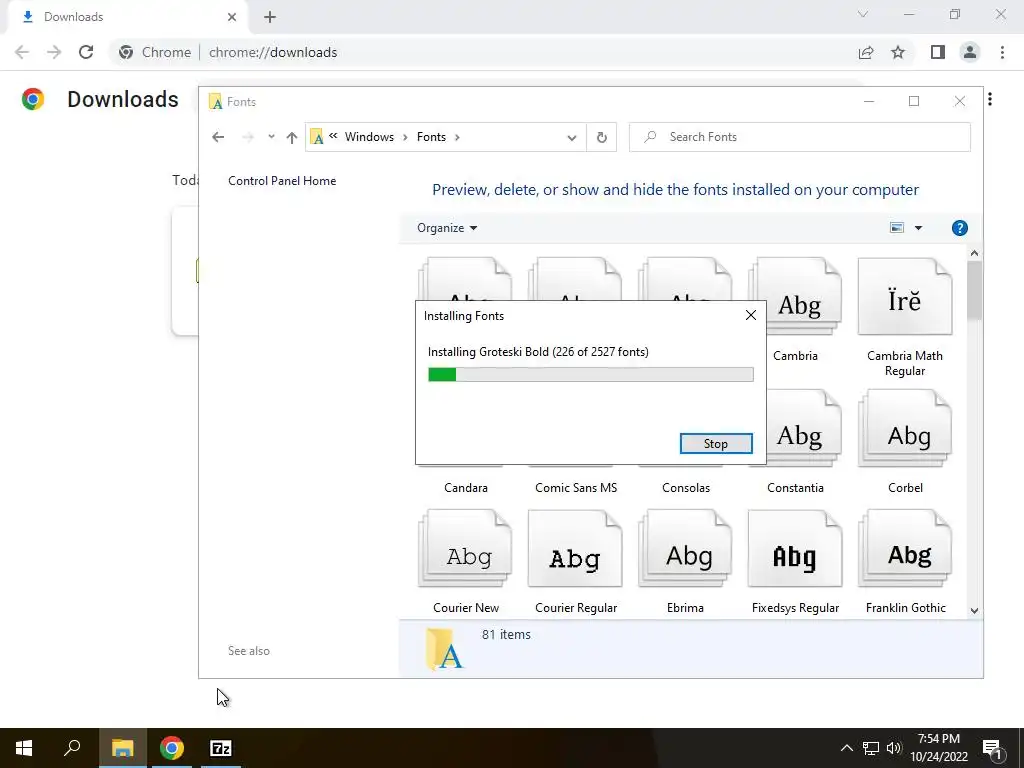
Task: Bookmark this page with the star
Action: [x=898, y=52]
